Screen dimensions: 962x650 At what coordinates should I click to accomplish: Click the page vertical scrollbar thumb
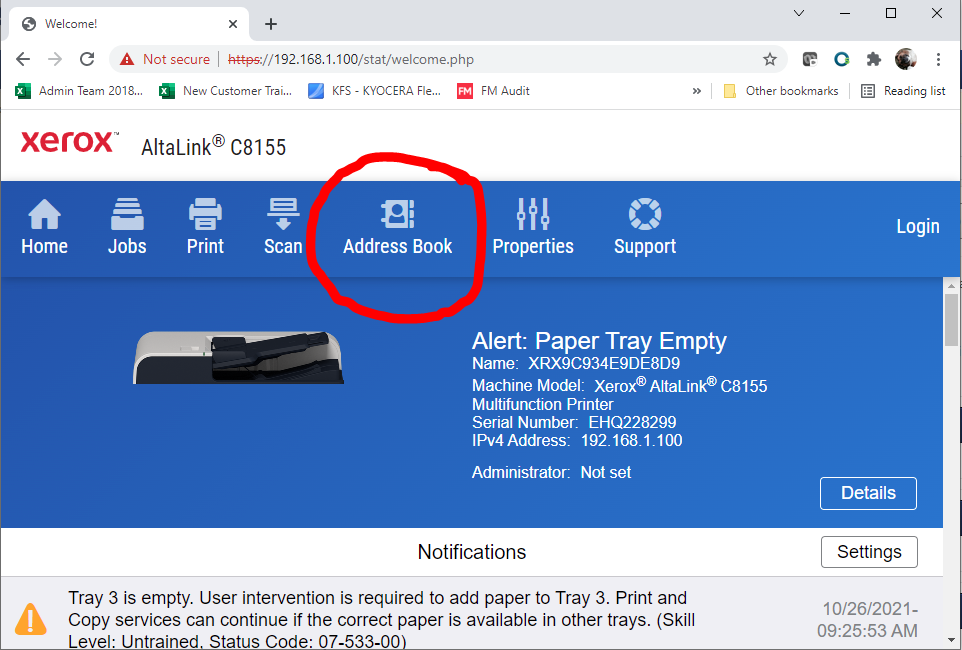click(952, 320)
